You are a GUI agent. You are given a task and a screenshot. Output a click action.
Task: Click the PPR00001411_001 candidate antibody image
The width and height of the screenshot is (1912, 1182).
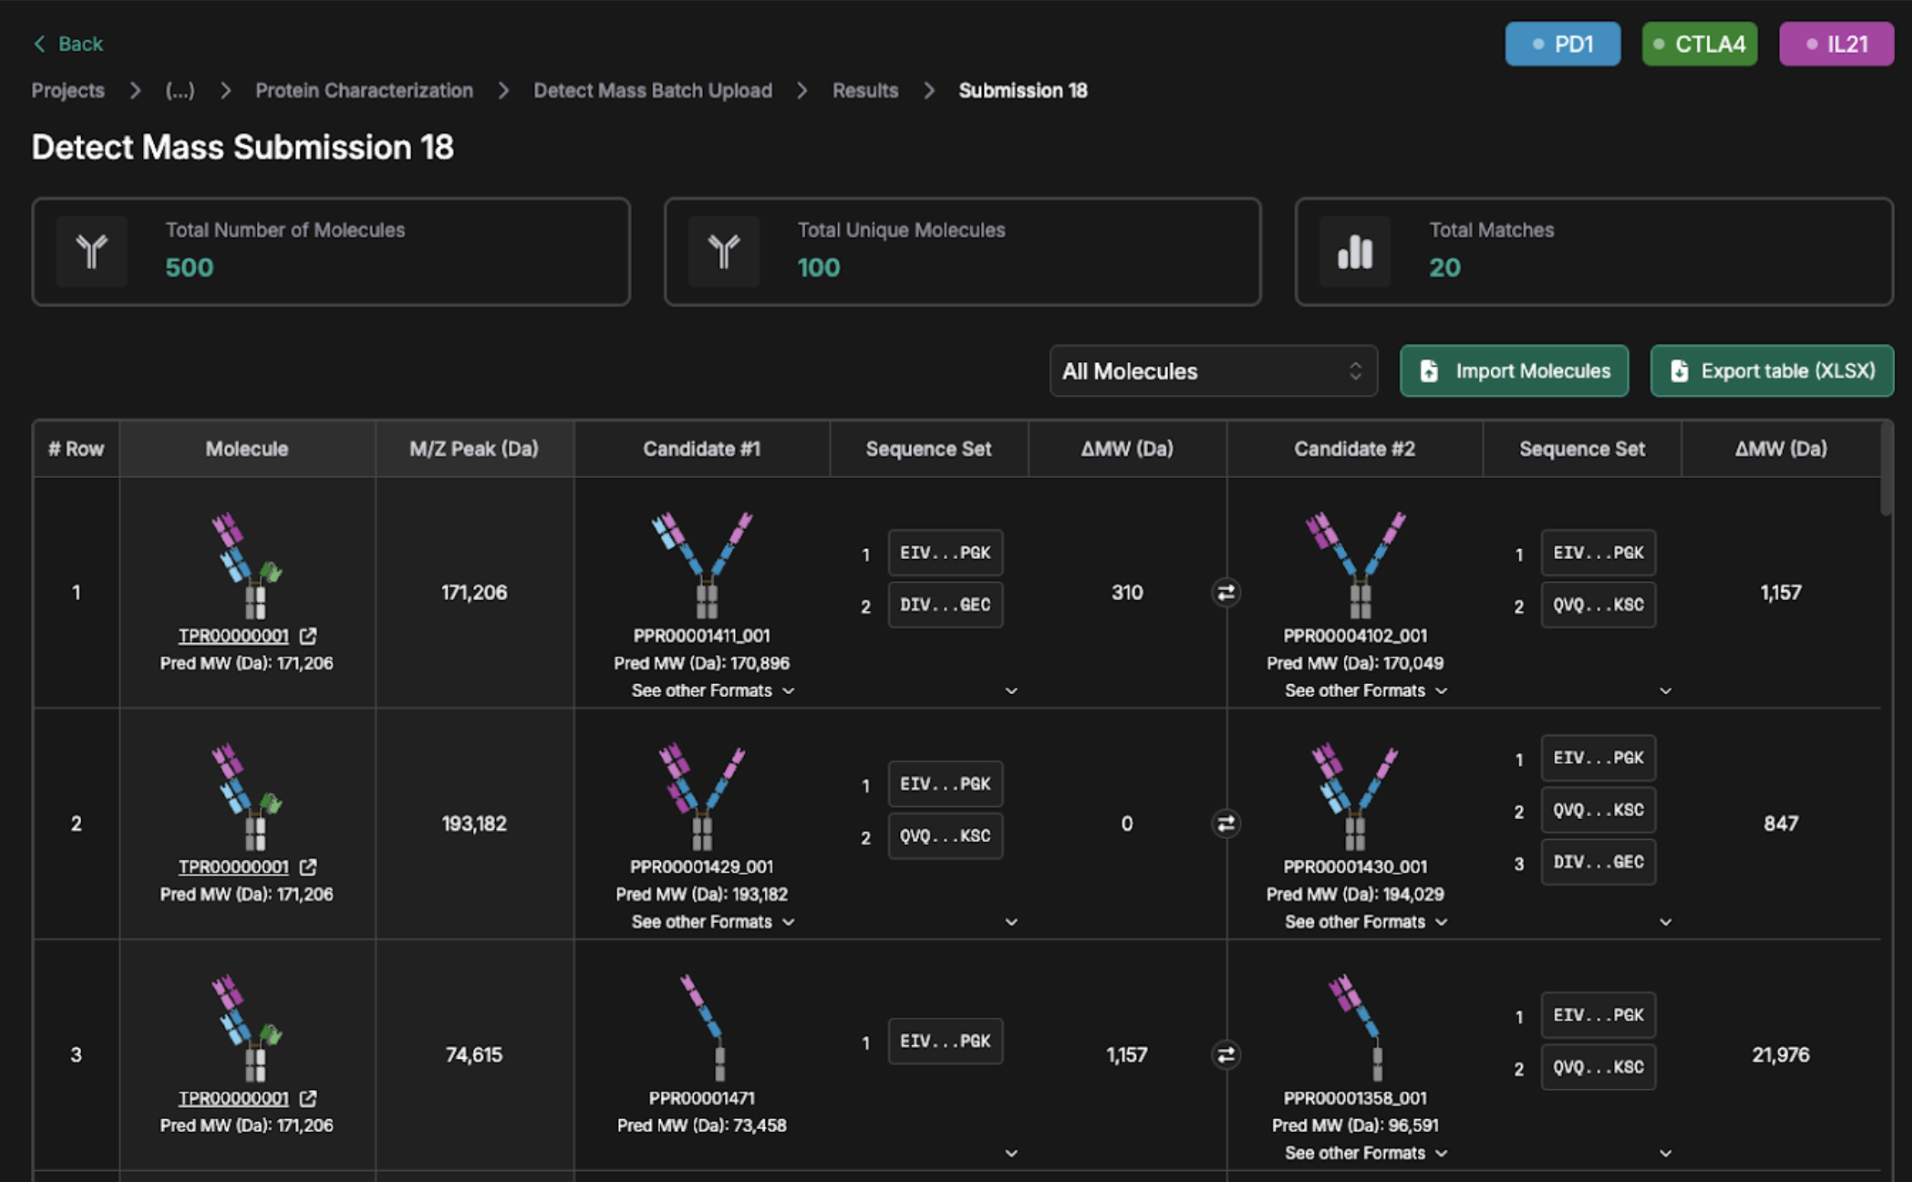click(x=702, y=565)
